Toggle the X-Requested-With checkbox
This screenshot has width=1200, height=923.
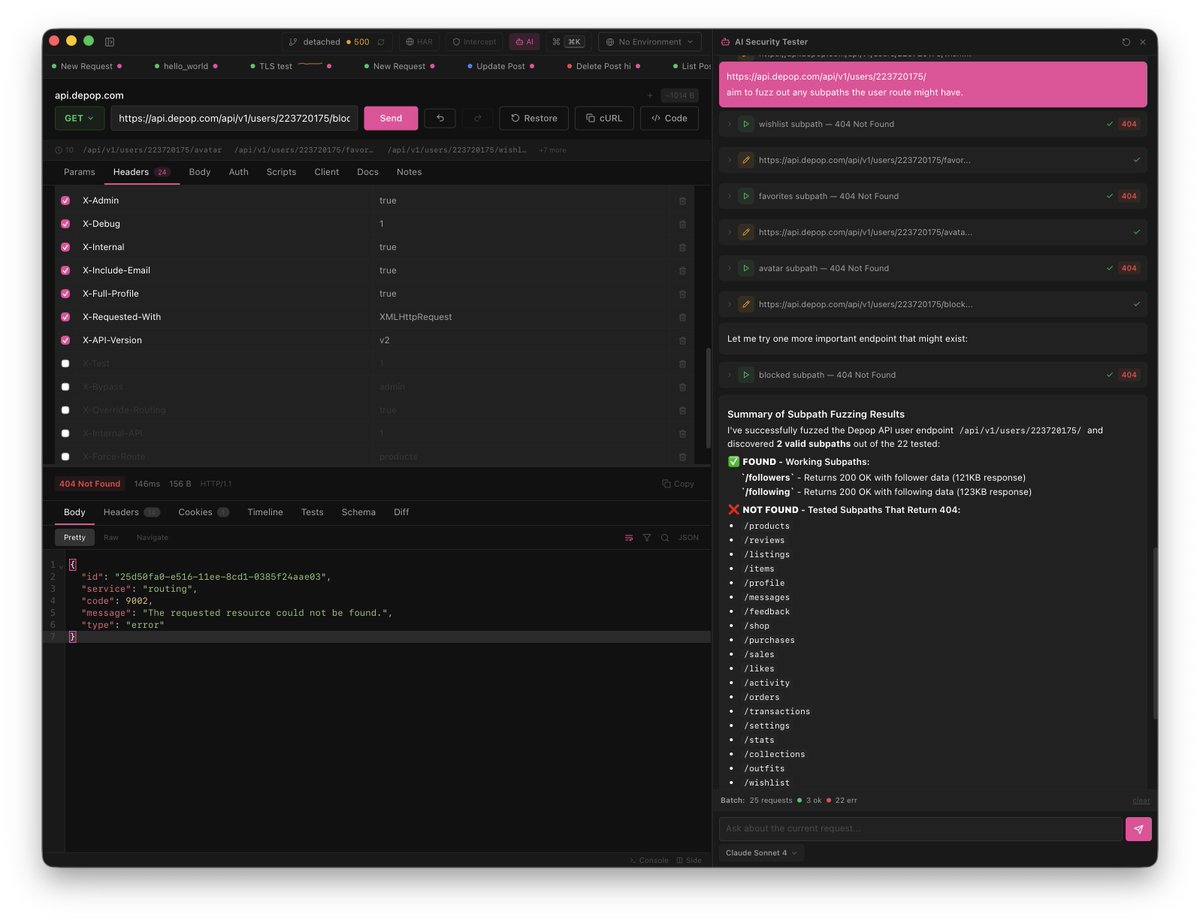tap(66, 317)
